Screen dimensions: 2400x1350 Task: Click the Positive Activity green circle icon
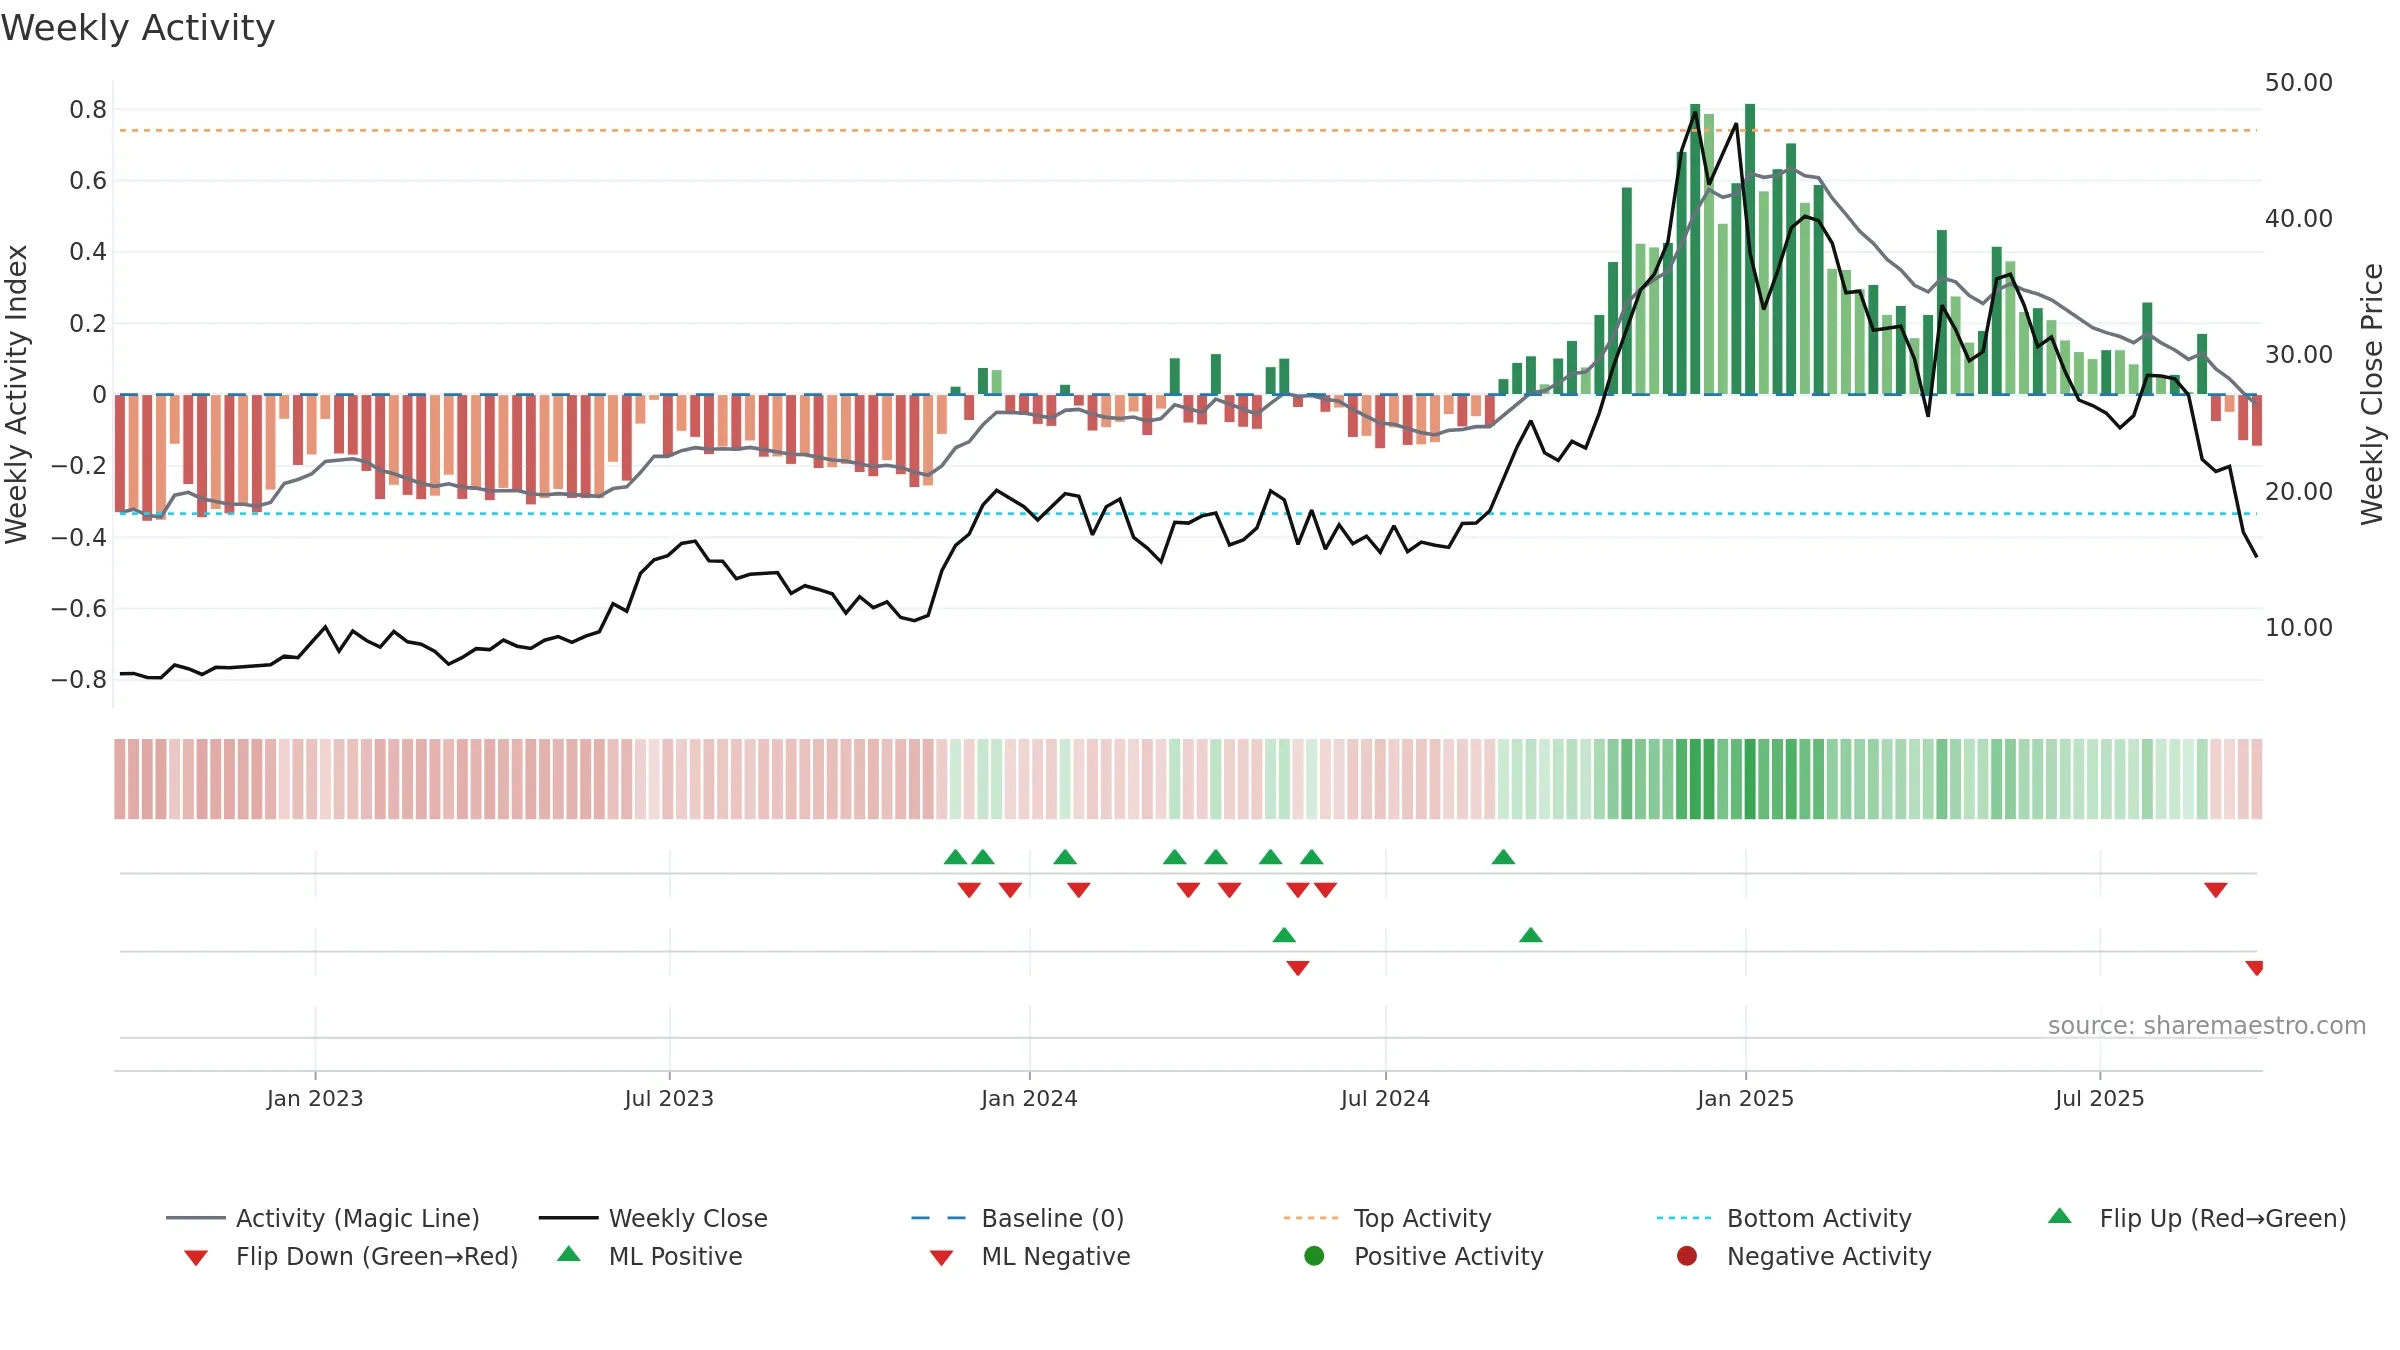tap(1314, 1256)
